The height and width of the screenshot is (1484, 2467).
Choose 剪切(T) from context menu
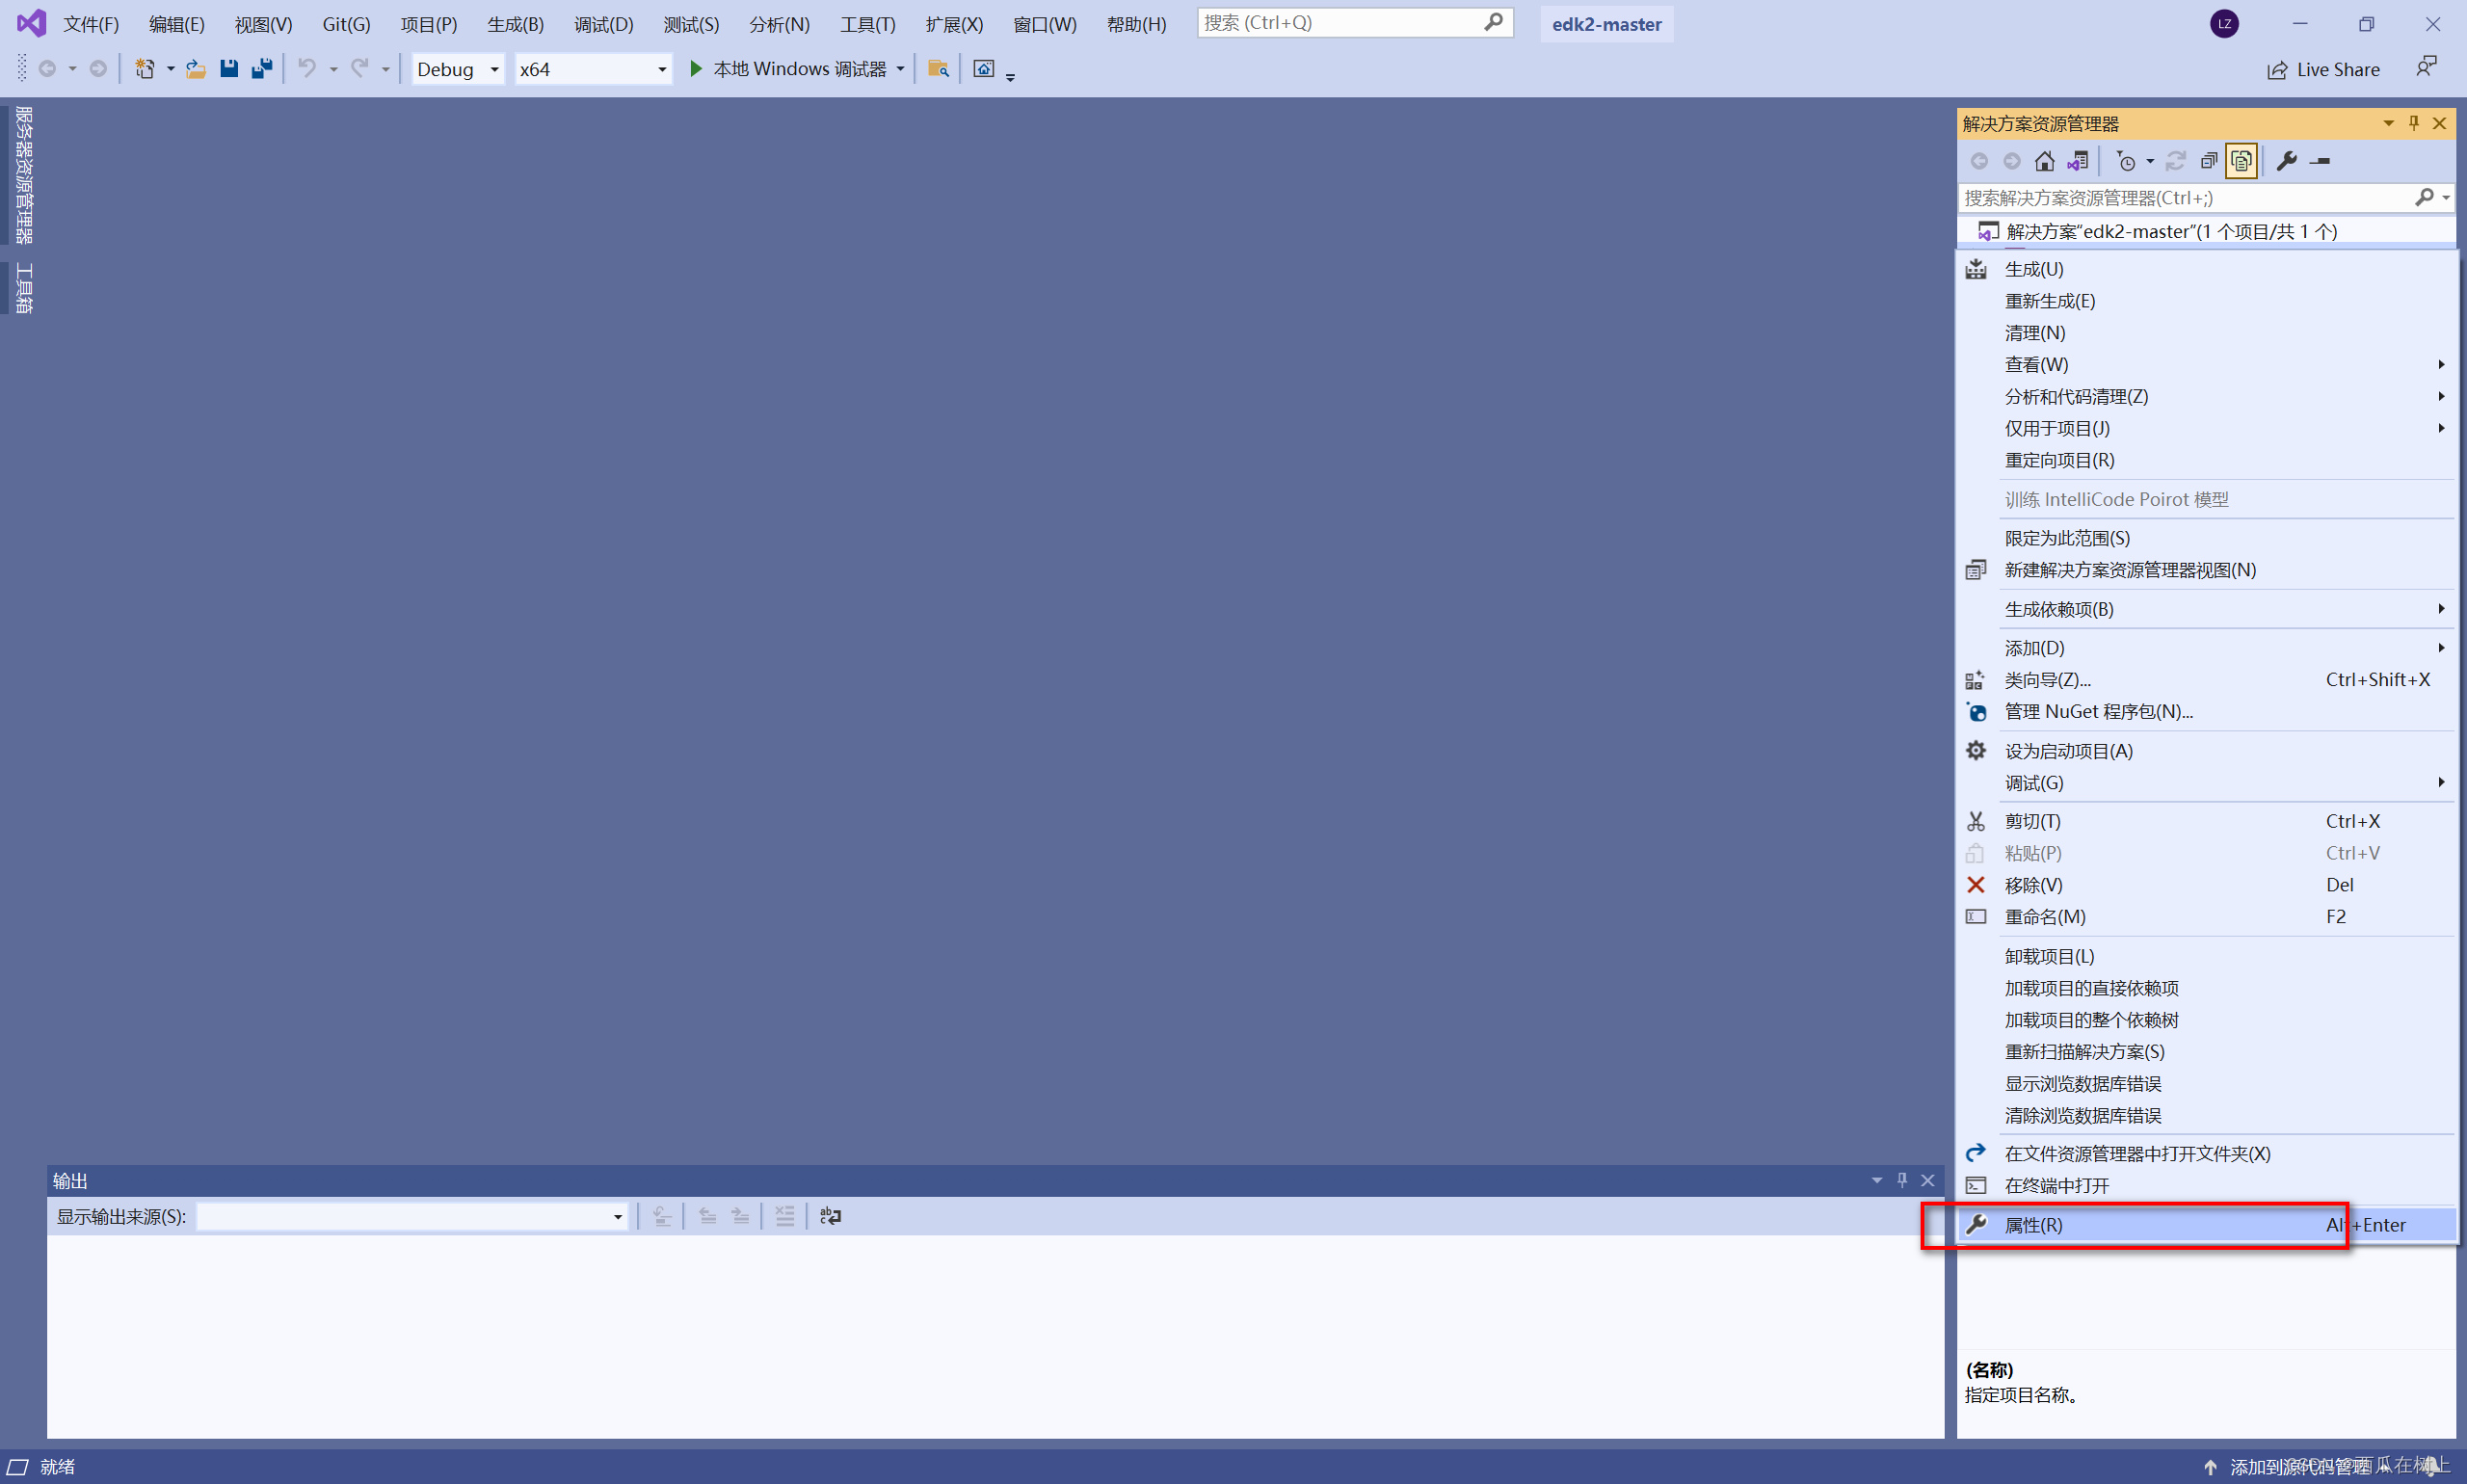(2205, 821)
